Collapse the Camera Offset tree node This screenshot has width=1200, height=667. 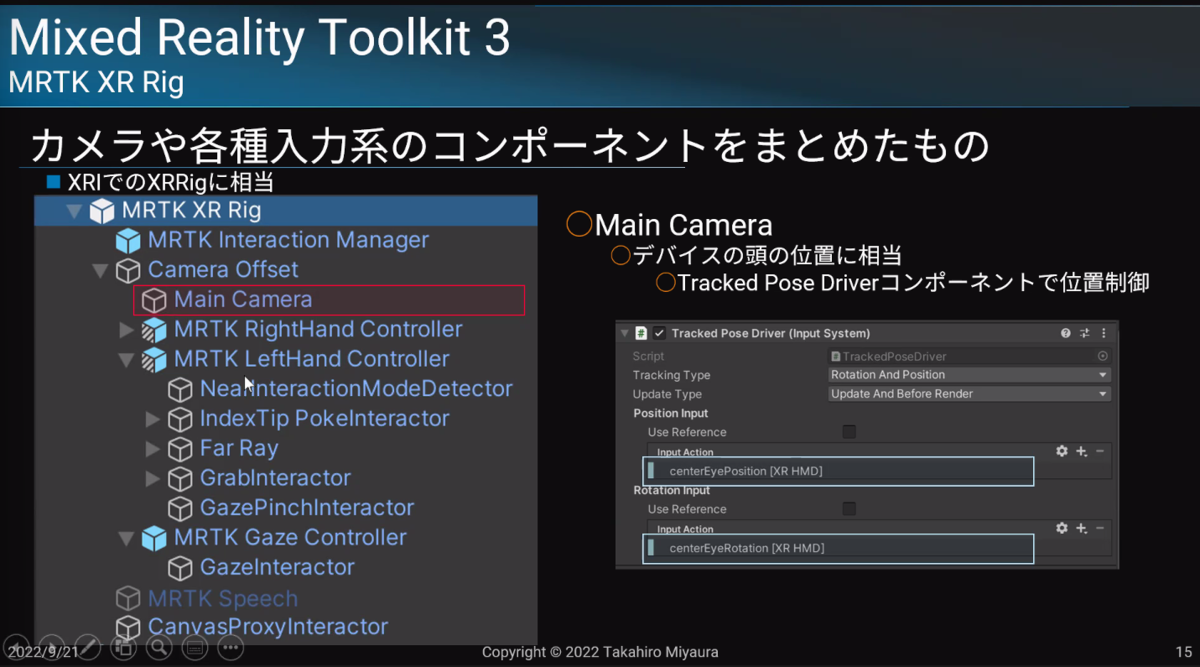(x=99, y=270)
